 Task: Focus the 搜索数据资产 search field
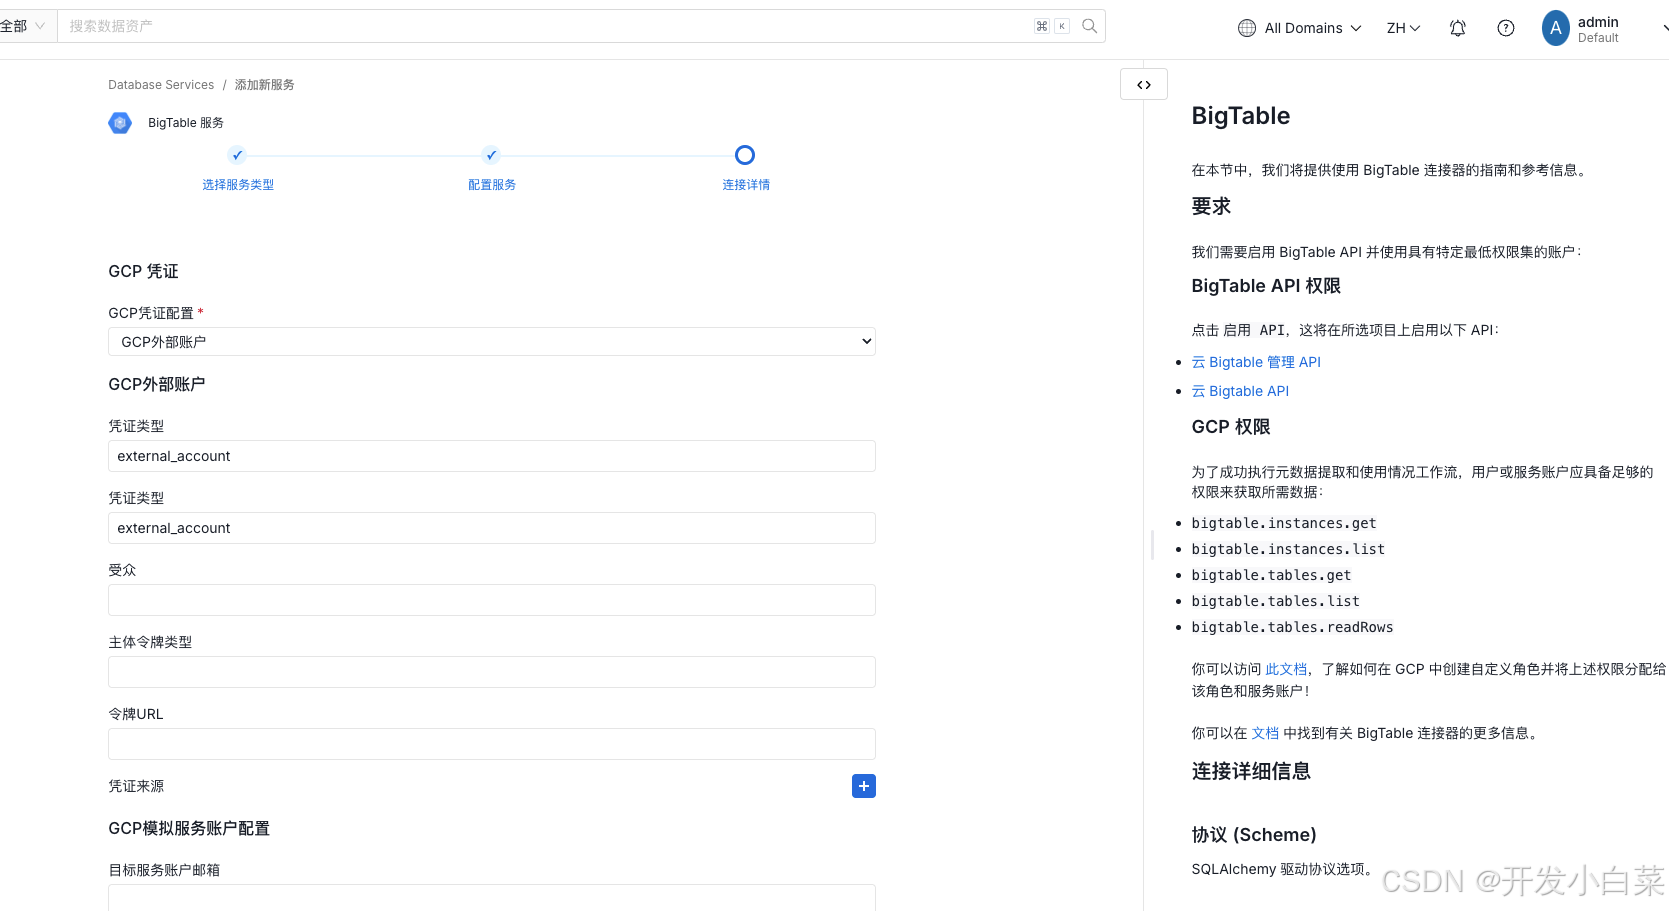point(545,26)
